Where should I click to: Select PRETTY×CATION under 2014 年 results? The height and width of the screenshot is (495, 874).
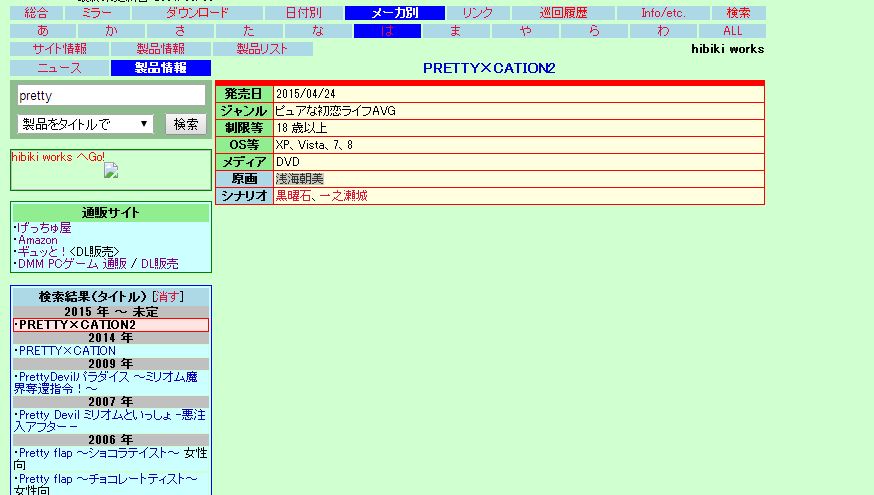click(67, 351)
